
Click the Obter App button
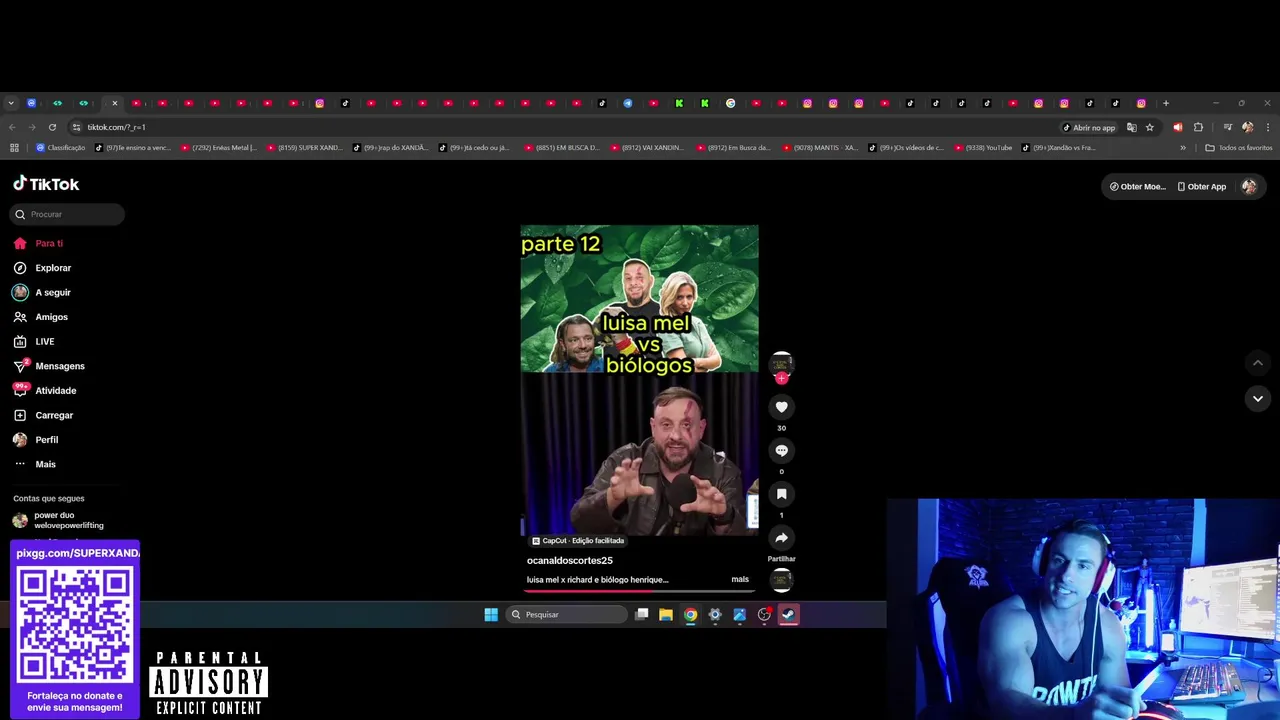pos(1201,186)
